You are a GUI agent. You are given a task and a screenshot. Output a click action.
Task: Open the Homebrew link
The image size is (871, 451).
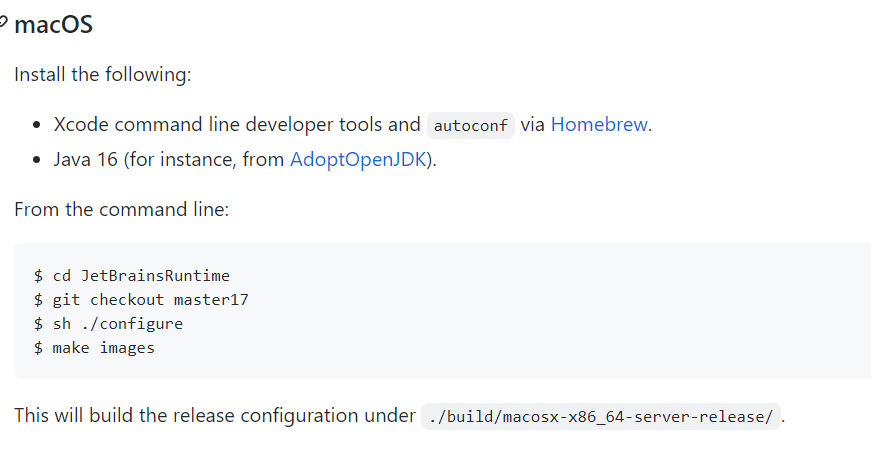(599, 124)
